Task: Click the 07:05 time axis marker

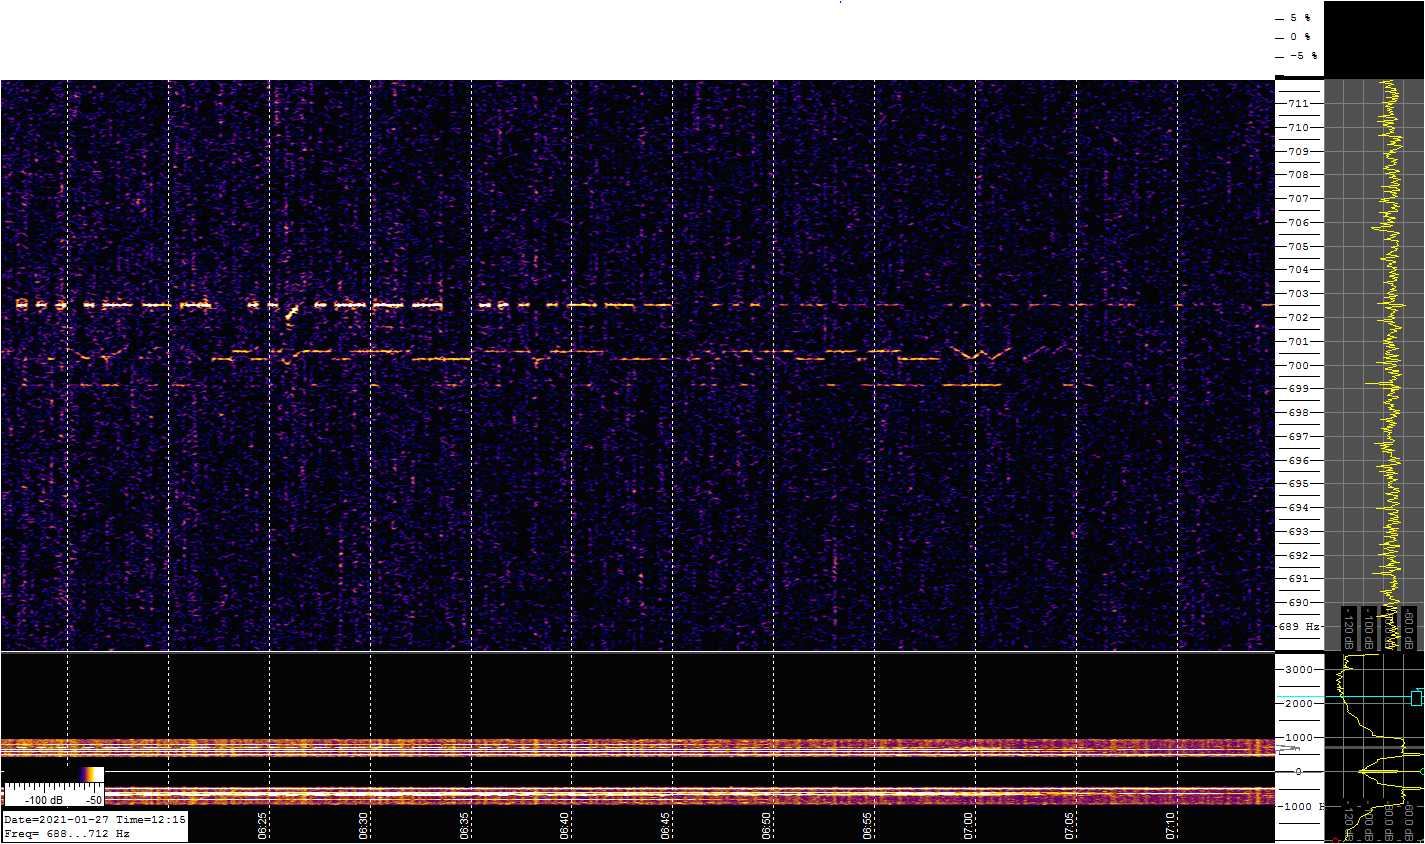Action: [x=1070, y=825]
